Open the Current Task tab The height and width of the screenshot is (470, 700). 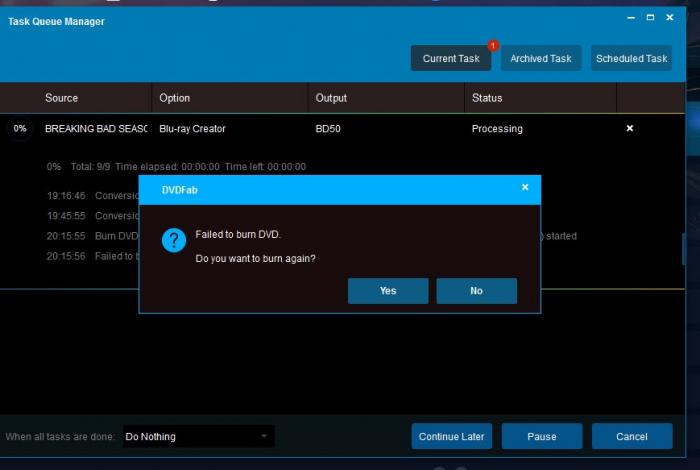pos(451,58)
